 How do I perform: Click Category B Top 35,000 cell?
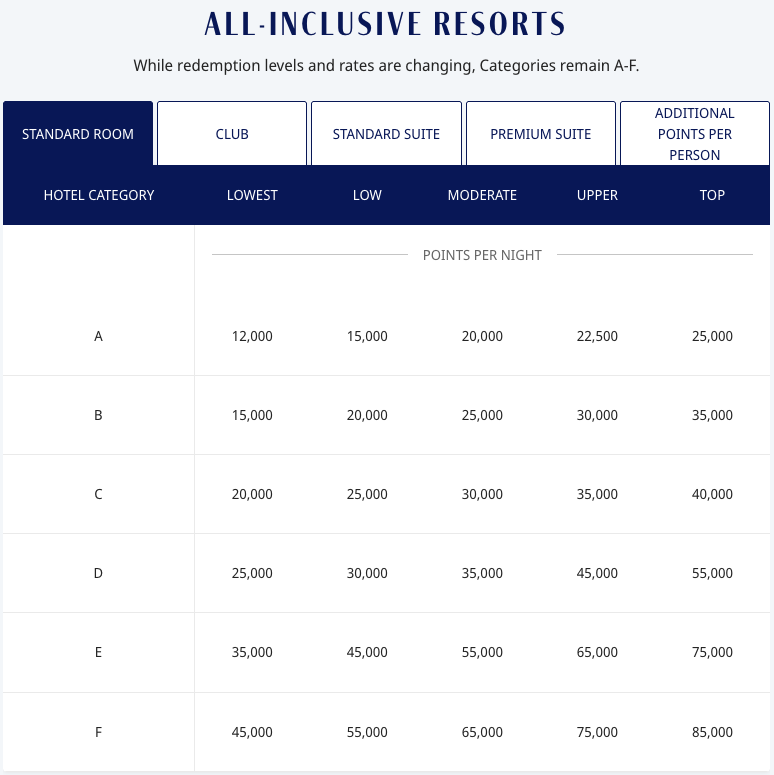tap(712, 415)
